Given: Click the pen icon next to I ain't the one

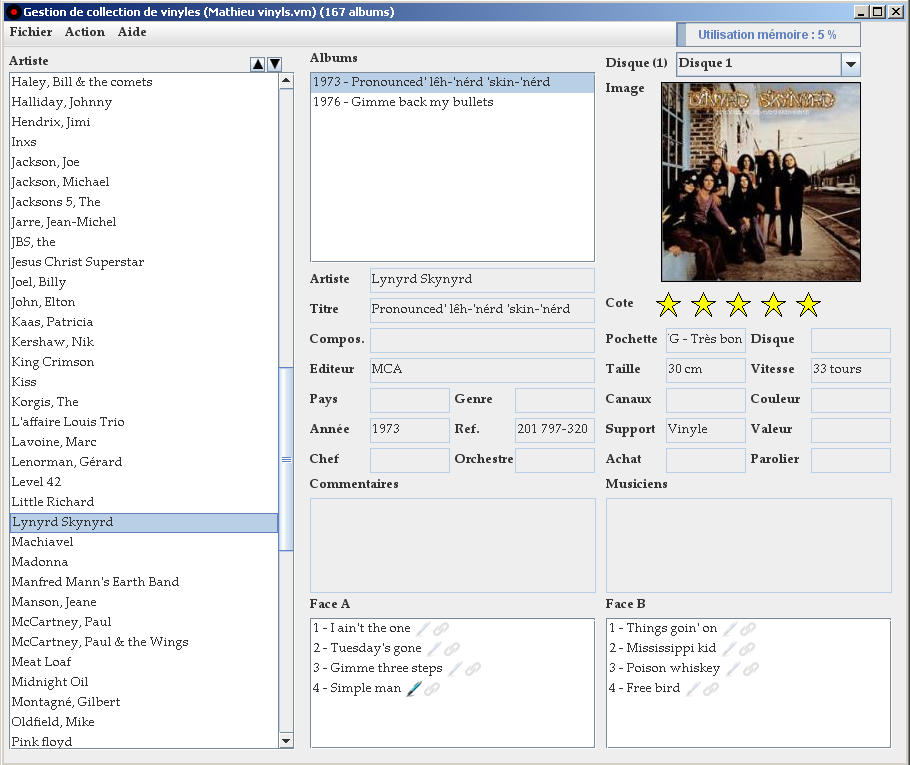Looking at the screenshot, I should 423,629.
